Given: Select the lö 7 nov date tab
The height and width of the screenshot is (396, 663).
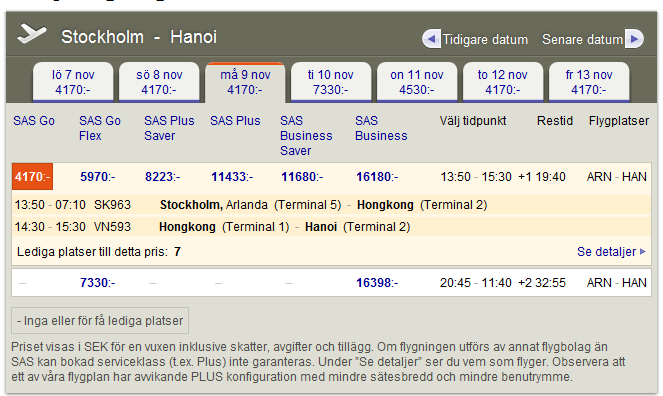Looking at the screenshot, I should [x=73, y=82].
